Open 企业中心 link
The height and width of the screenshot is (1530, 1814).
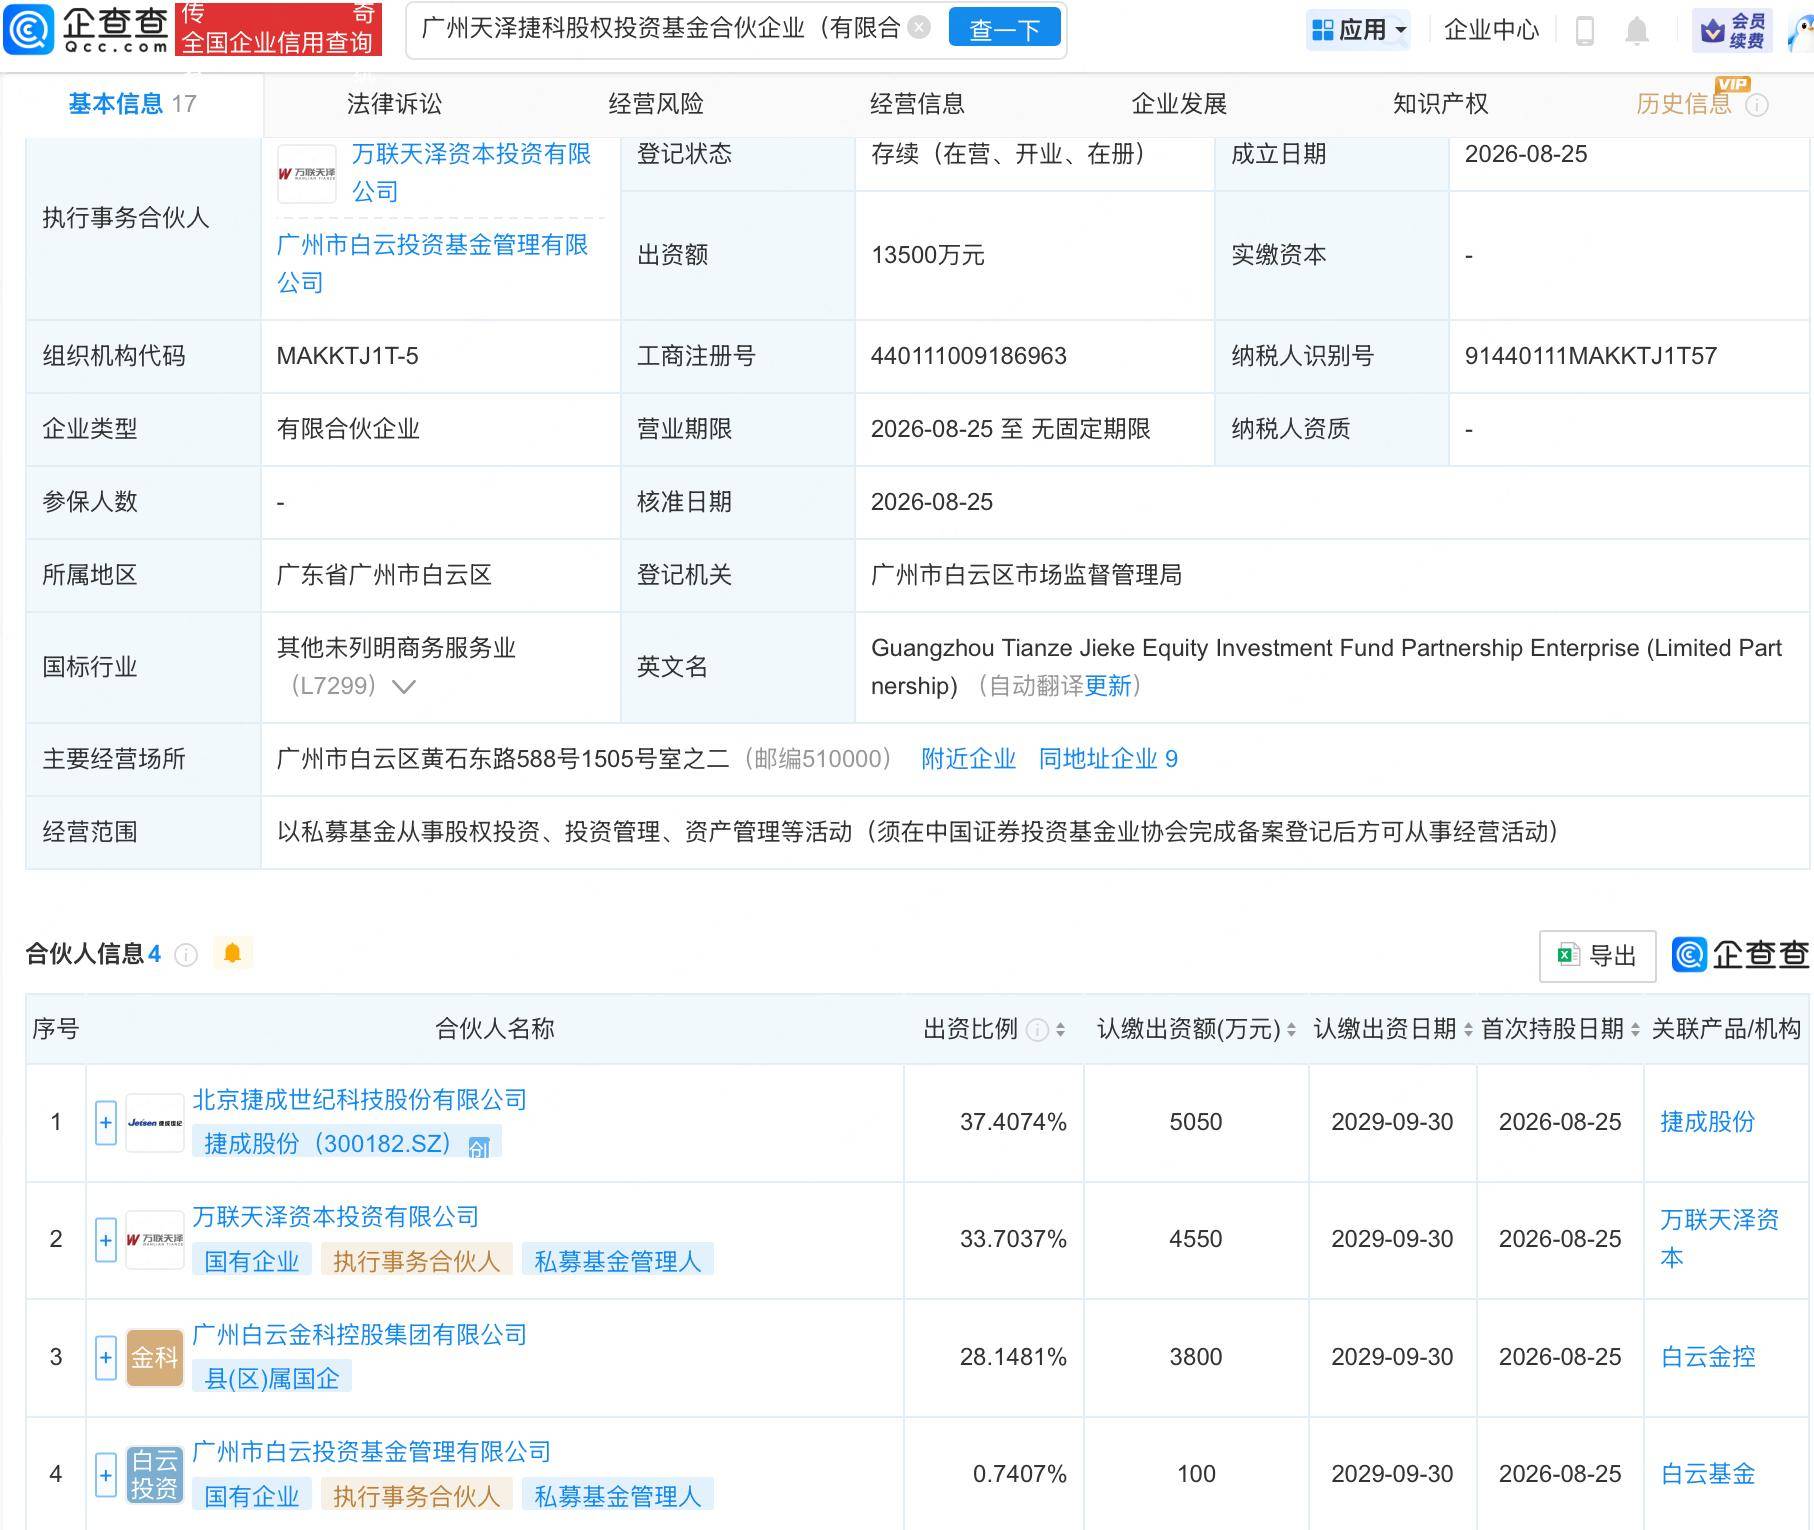coord(1491,30)
